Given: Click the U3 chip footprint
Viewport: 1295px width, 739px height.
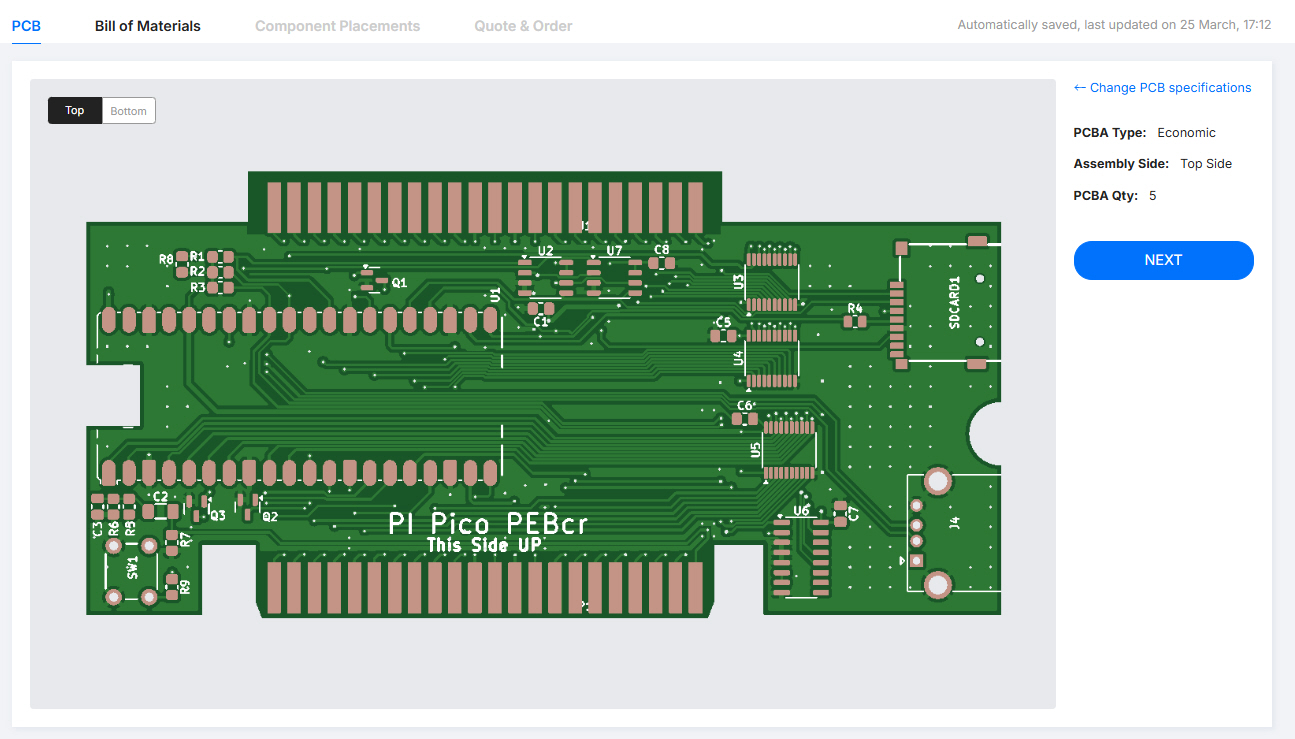Looking at the screenshot, I should tap(773, 282).
